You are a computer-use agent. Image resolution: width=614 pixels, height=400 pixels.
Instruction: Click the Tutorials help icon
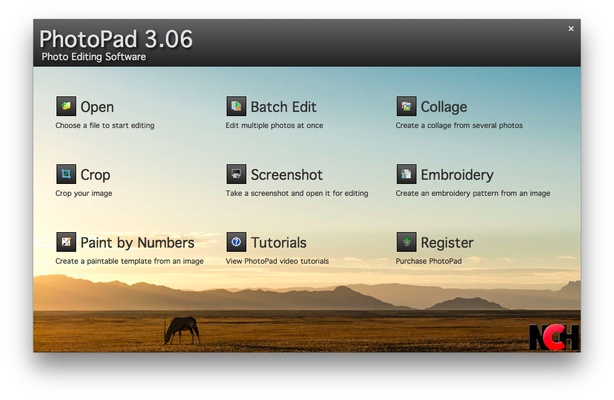(x=236, y=242)
